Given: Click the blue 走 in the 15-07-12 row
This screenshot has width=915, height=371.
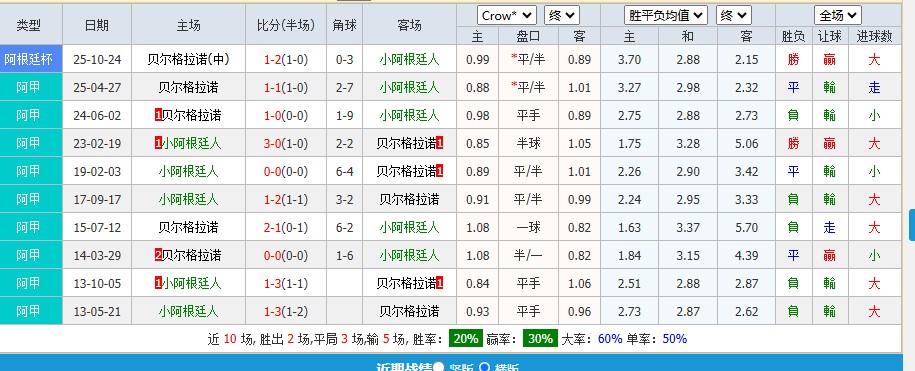Looking at the screenshot, I should pos(830,228).
